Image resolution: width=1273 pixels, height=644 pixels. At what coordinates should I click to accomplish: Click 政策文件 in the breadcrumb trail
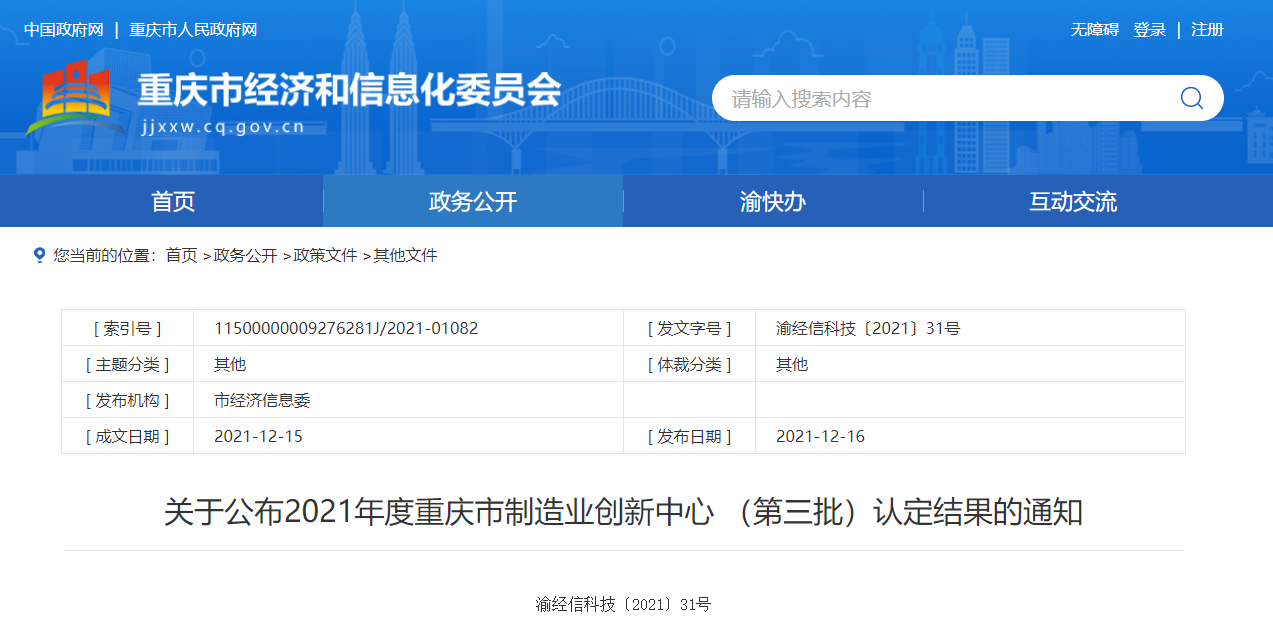tap(325, 256)
